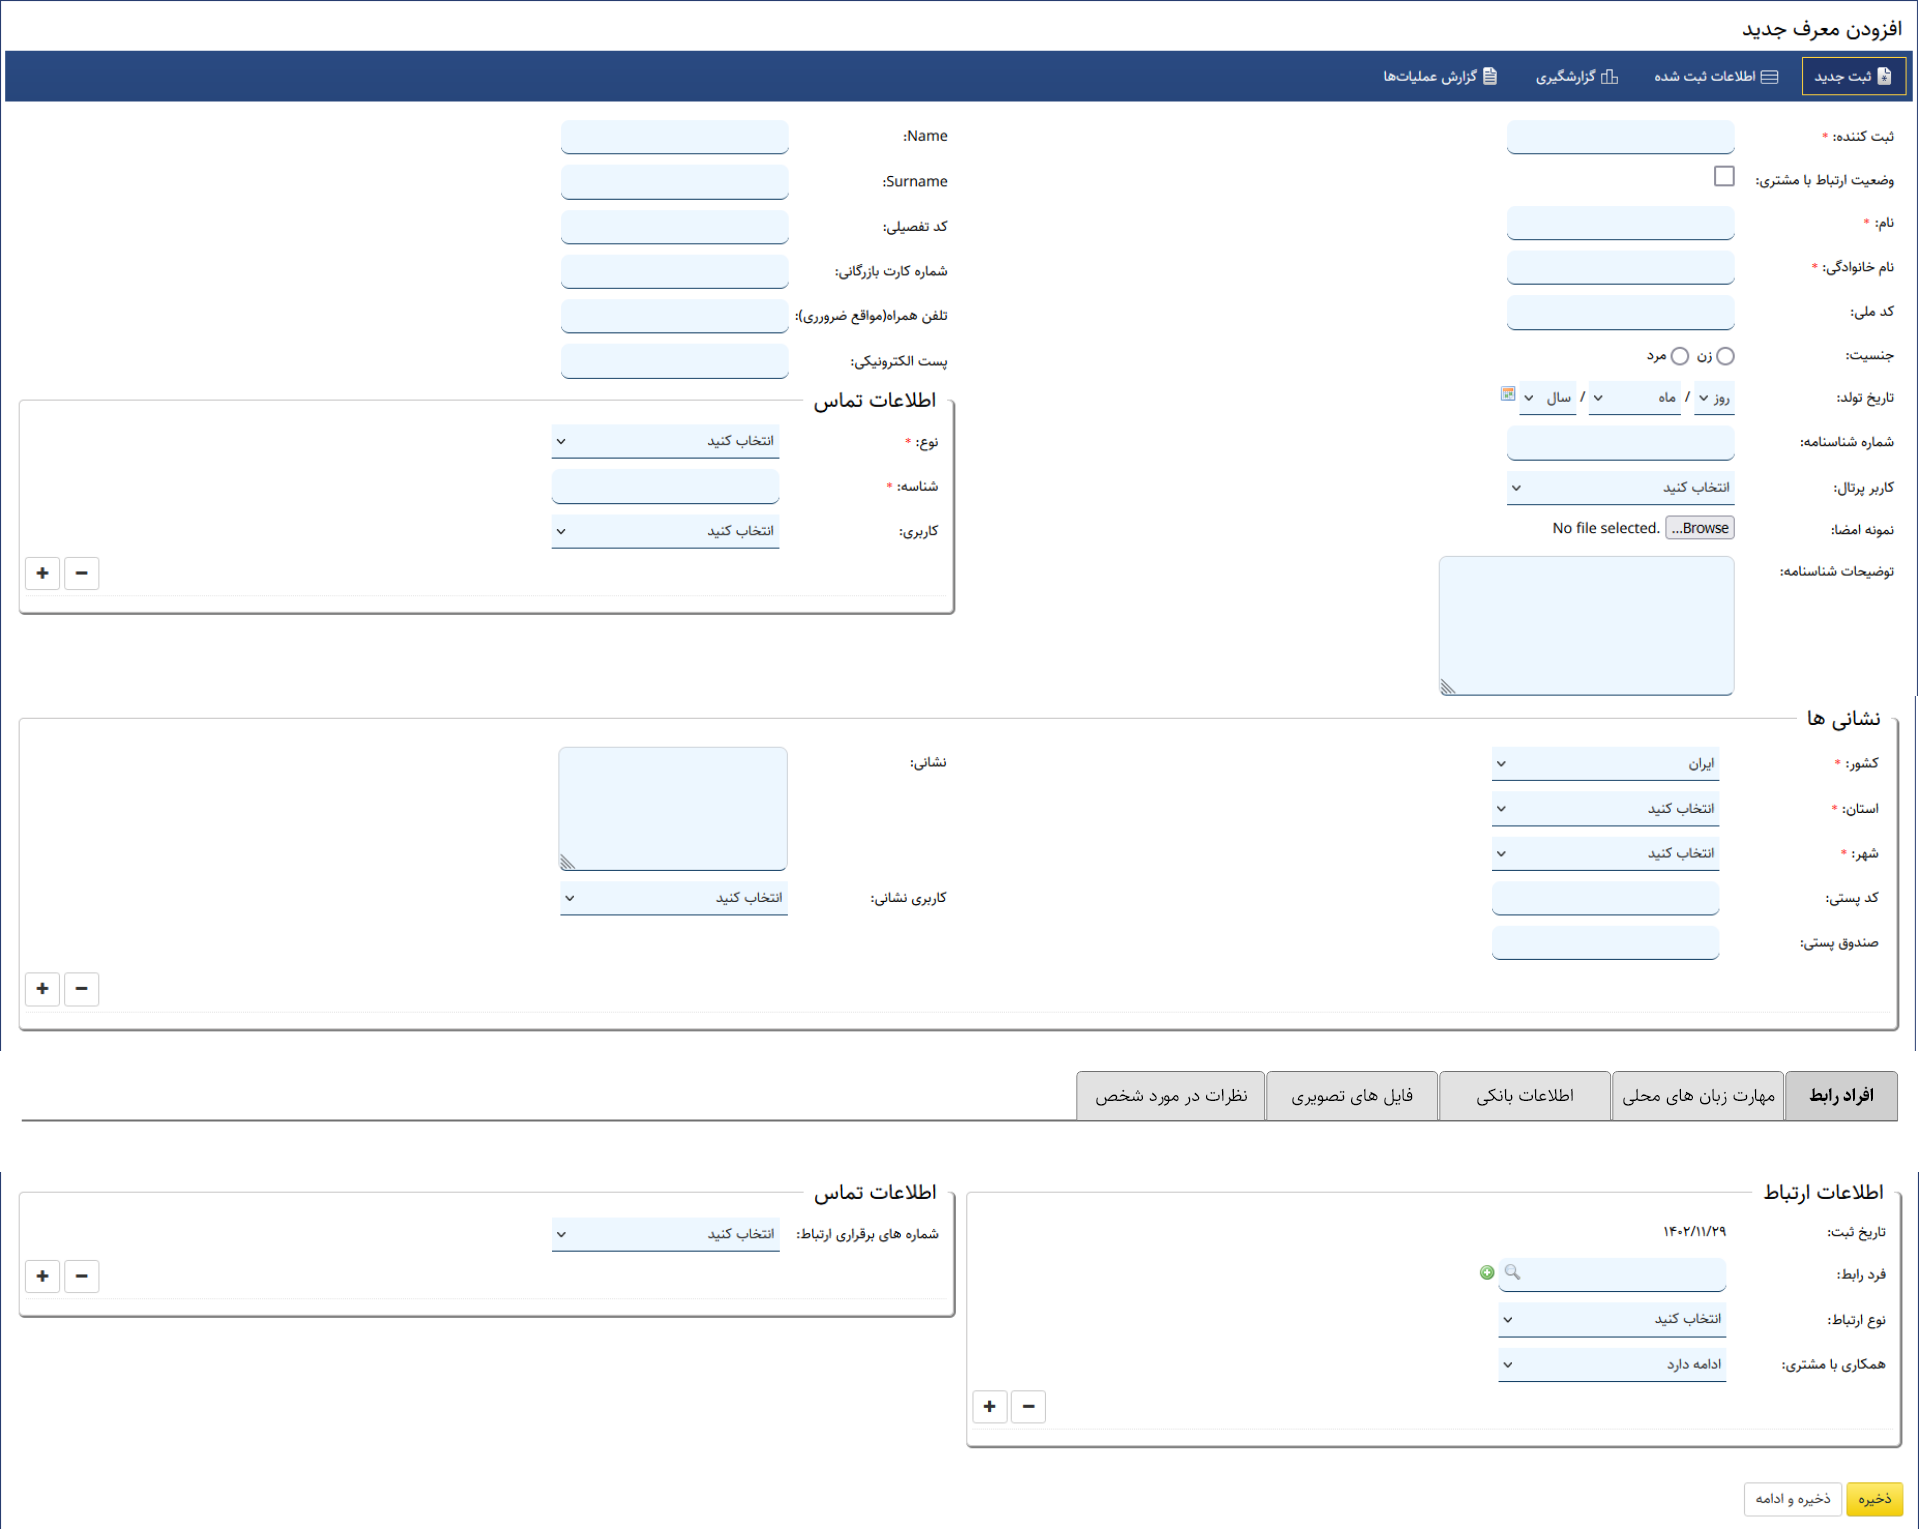Click search magnifier in فرد رابط field
Image resolution: width=1920 pixels, height=1529 pixels.
coord(1512,1272)
